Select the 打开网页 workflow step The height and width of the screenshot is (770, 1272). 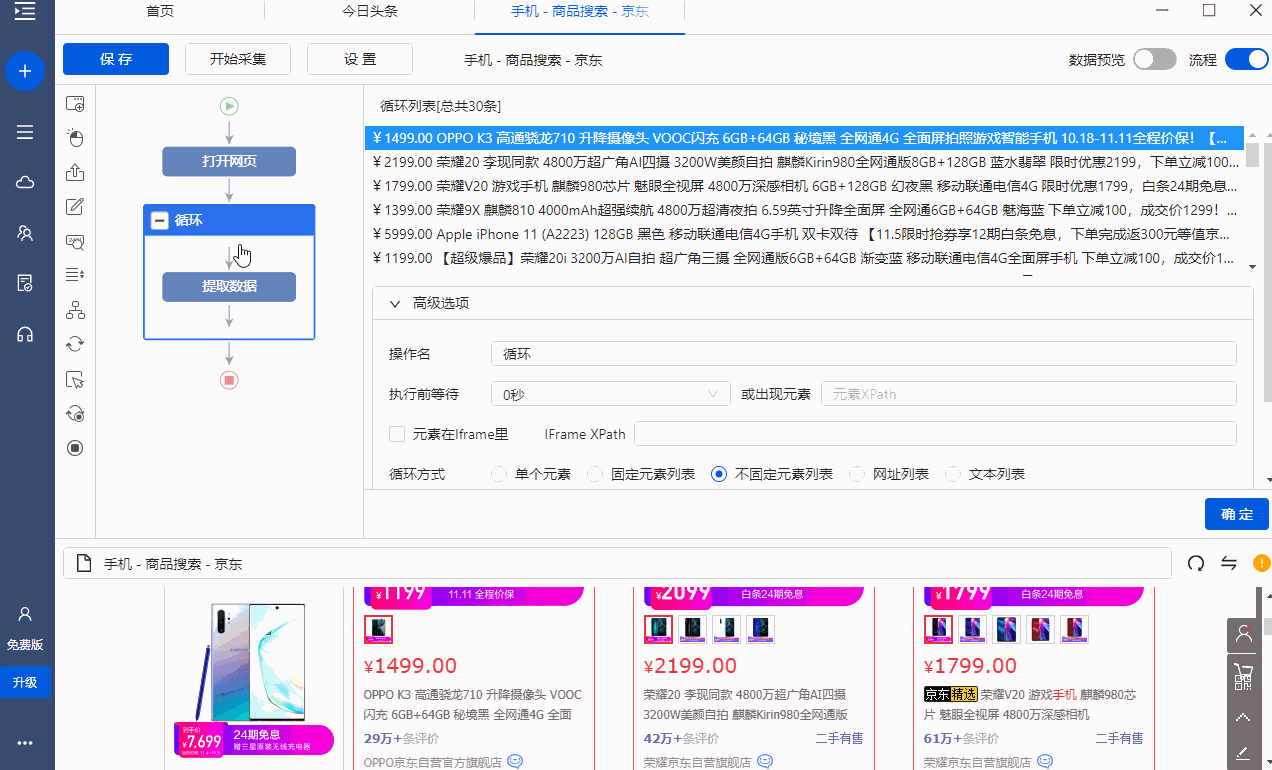point(229,162)
